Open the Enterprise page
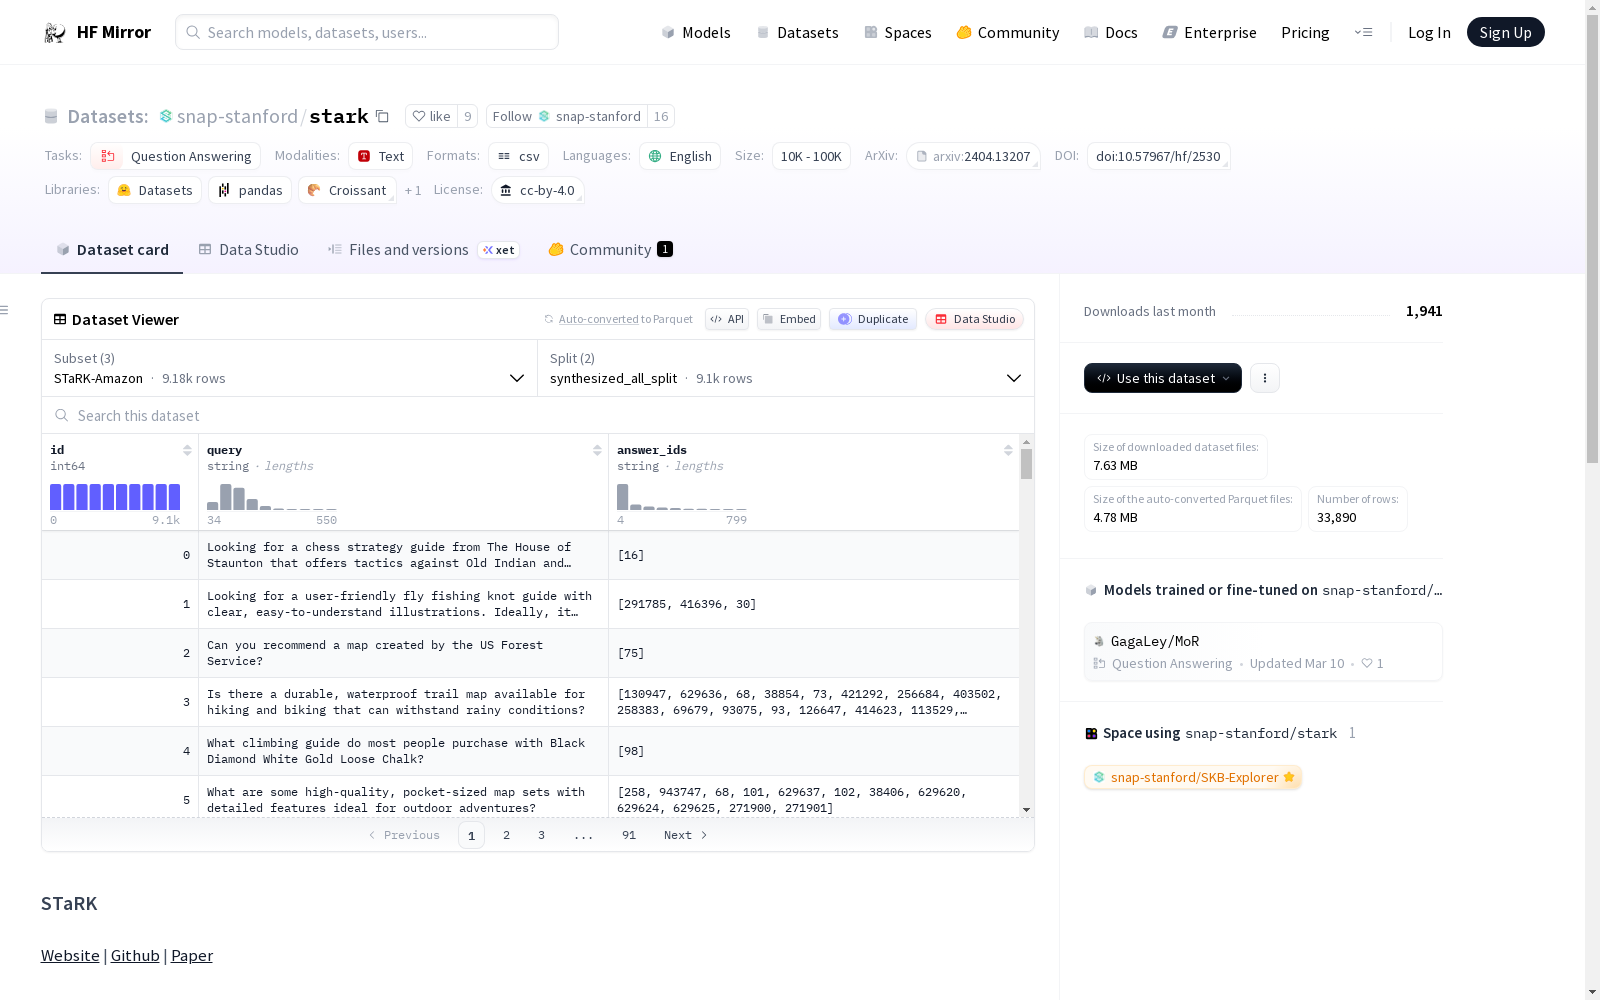Viewport: 1600px width, 1000px height. [1210, 32]
